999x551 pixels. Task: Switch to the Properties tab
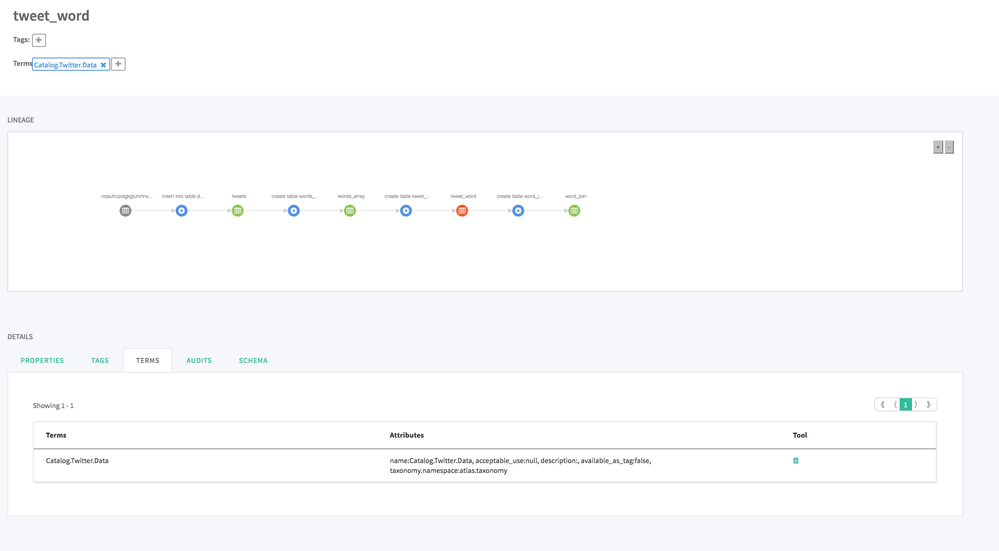[42, 361]
